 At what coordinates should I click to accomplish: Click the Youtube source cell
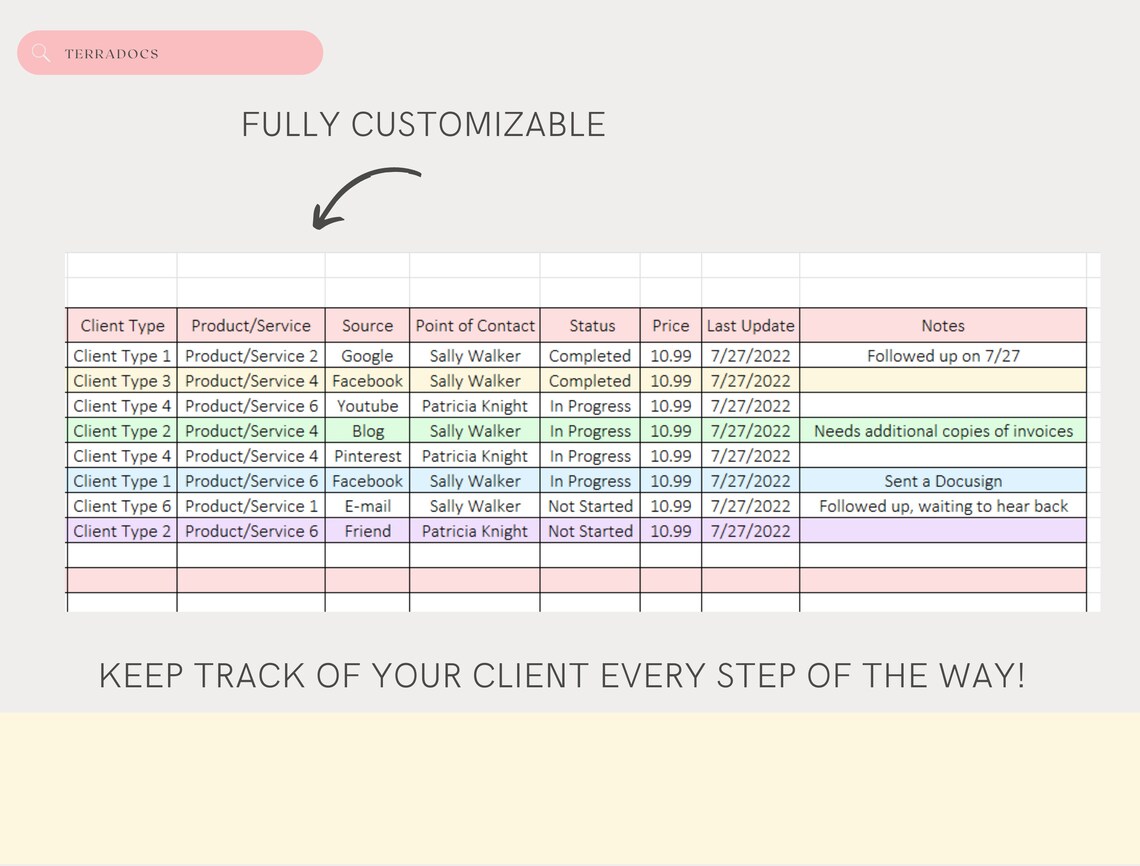367,405
